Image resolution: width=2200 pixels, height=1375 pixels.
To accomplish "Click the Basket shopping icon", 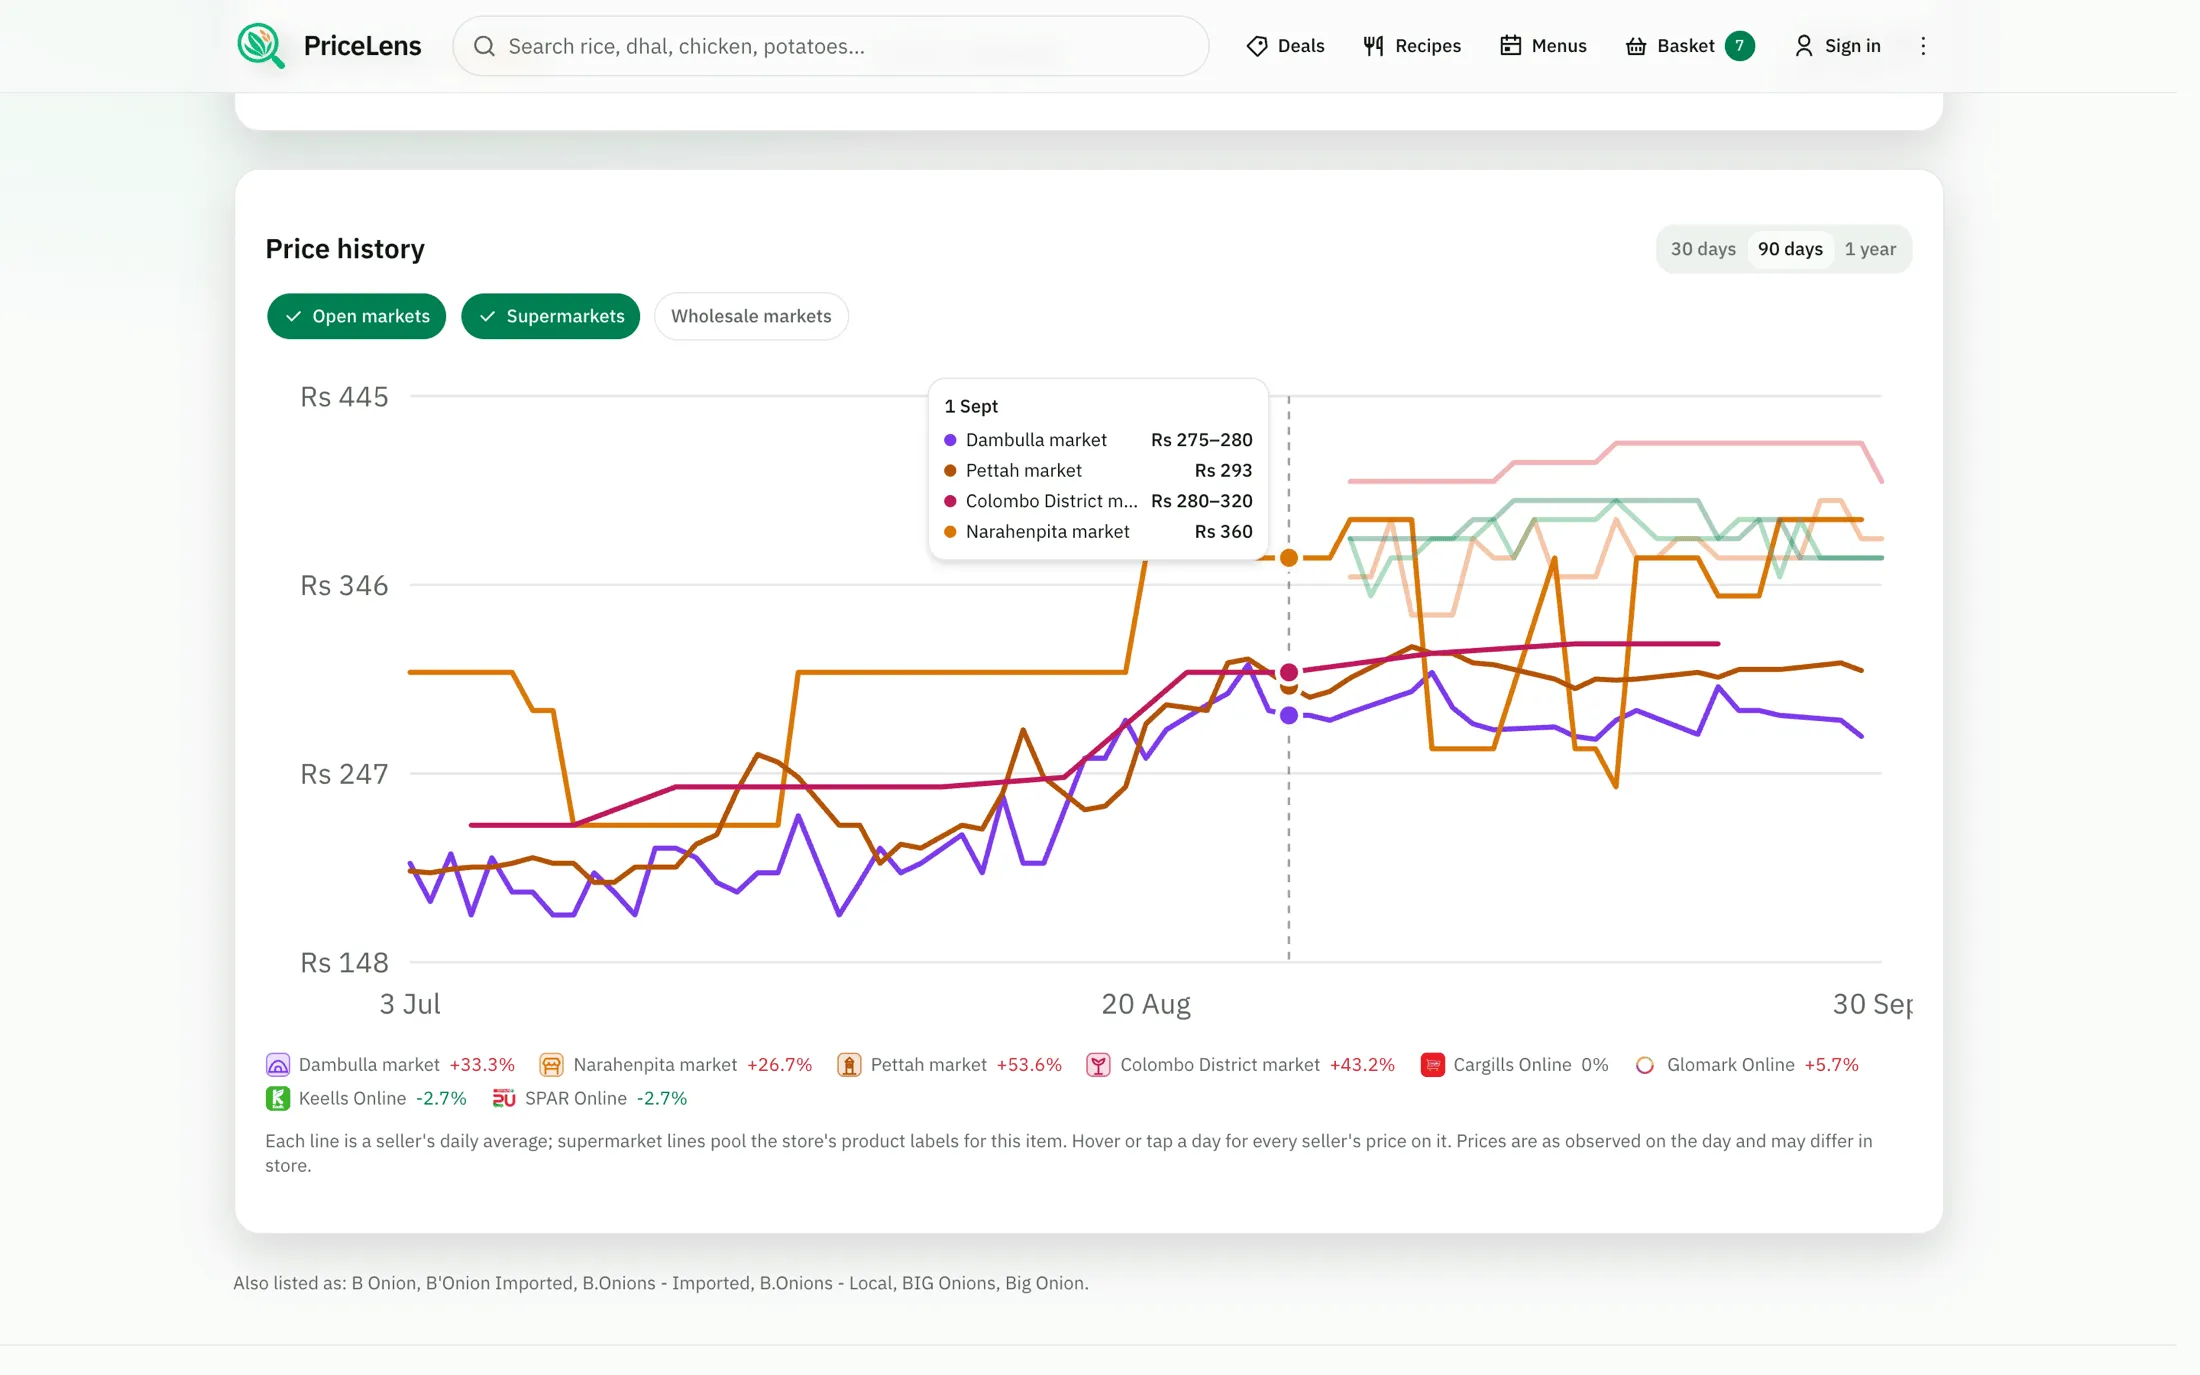I will click(x=1636, y=46).
